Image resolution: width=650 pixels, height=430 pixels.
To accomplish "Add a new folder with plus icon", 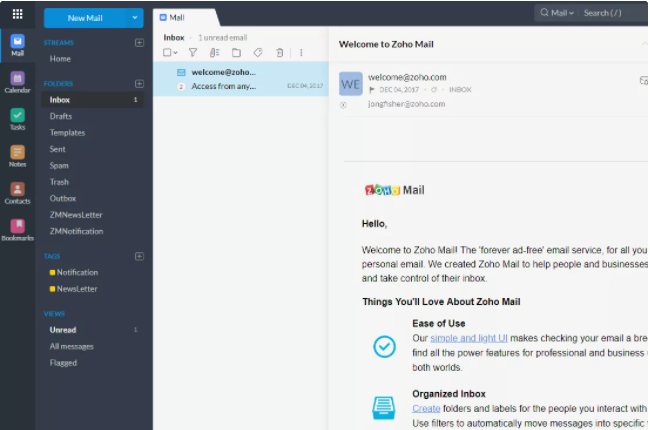I will [139, 84].
